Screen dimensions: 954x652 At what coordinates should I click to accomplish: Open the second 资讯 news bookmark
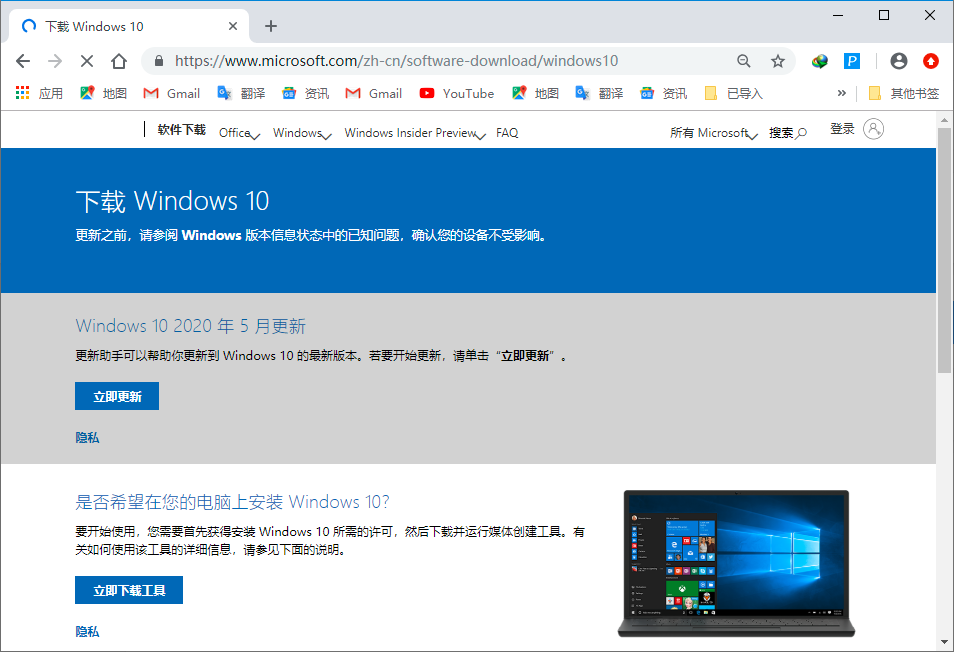(x=663, y=93)
